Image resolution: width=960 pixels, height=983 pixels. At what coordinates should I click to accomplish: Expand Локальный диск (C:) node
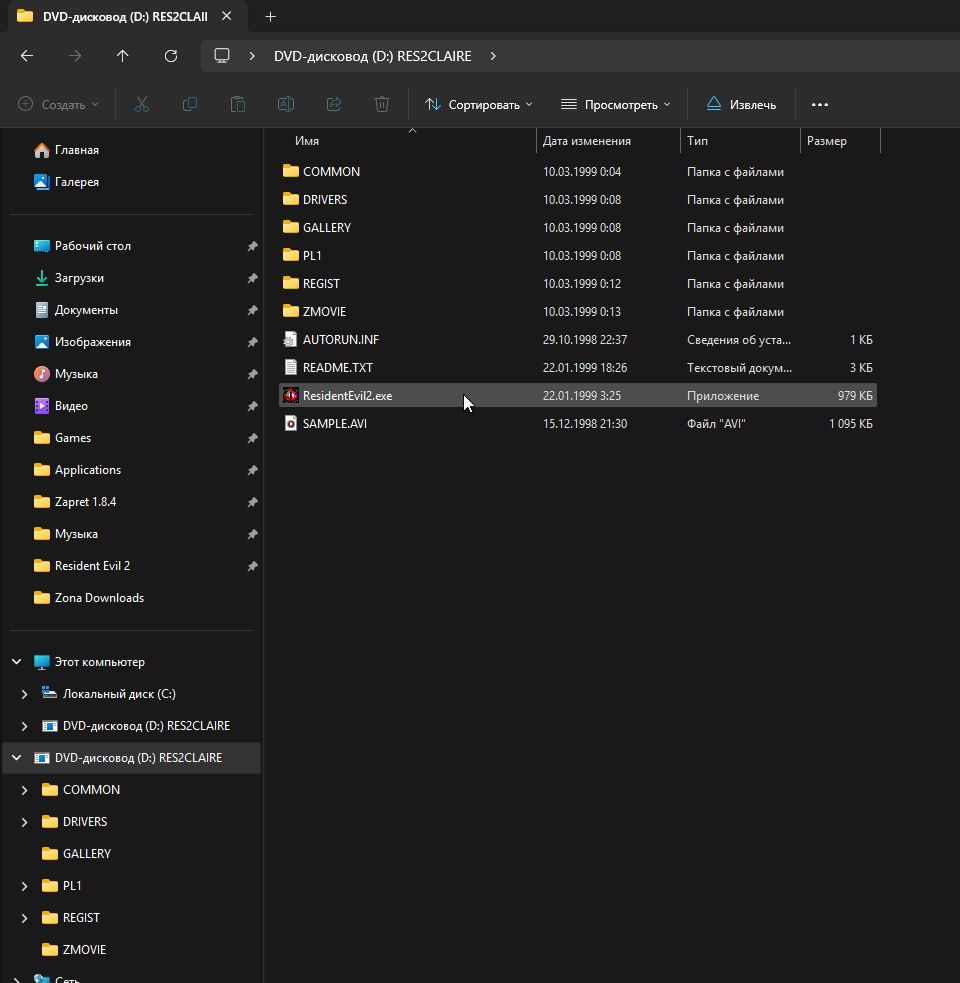[x=24, y=694]
